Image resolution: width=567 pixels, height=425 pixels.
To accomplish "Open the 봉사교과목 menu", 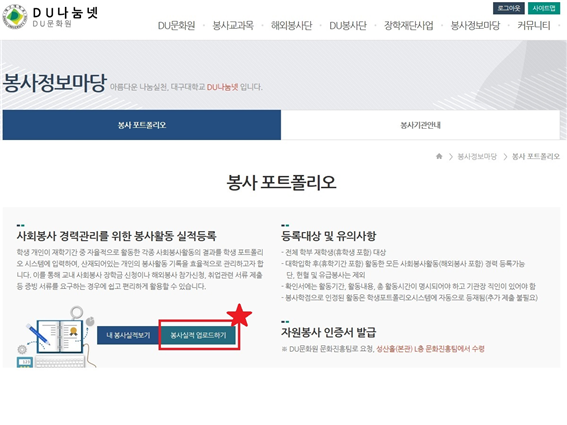I will 233,25.
